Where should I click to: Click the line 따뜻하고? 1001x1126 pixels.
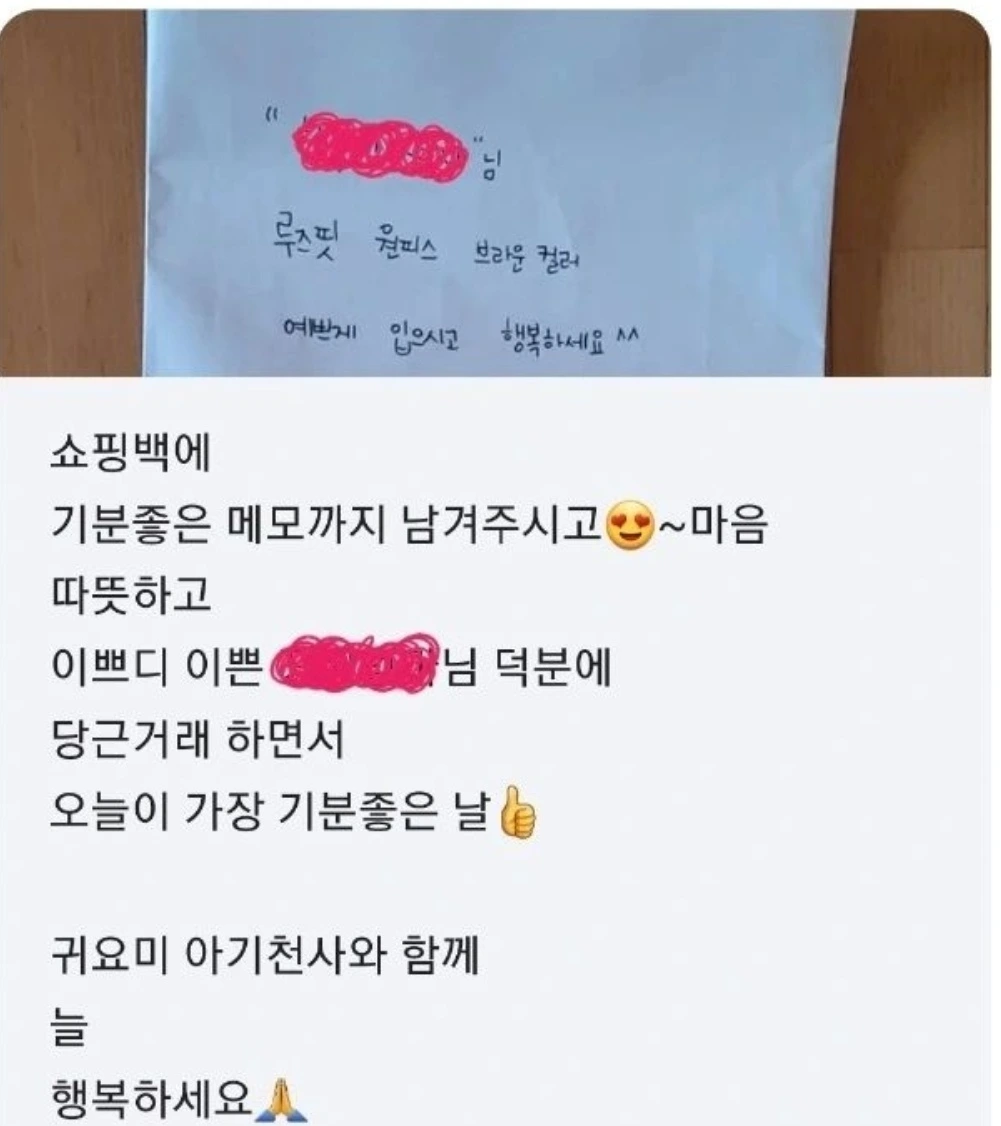tap(131, 596)
